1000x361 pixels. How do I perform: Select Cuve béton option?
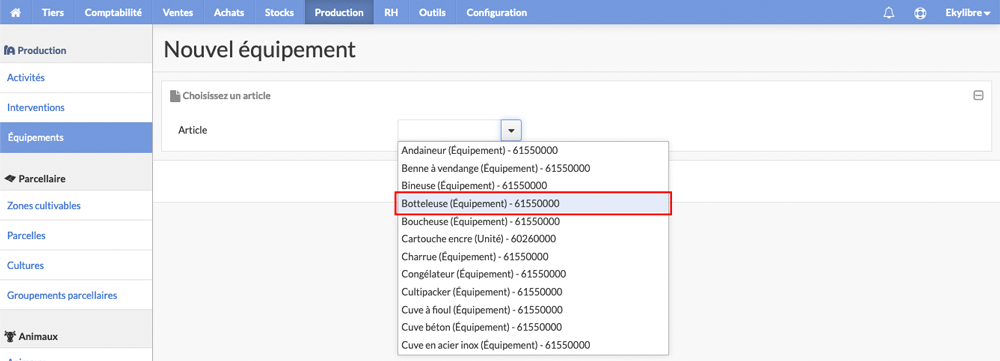pos(533,327)
